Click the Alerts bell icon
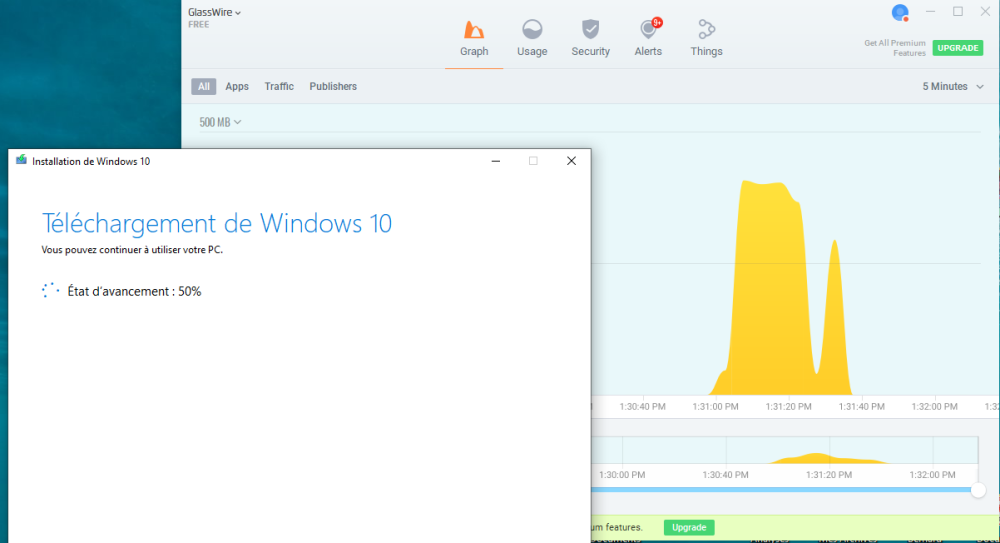The height and width of the screenshot is (543, 1000). (648, 29)
